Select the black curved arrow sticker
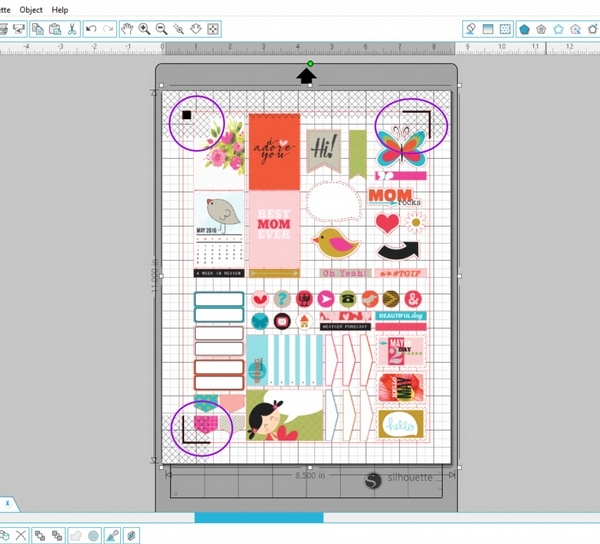600x544 pixels. pos(398,251)
